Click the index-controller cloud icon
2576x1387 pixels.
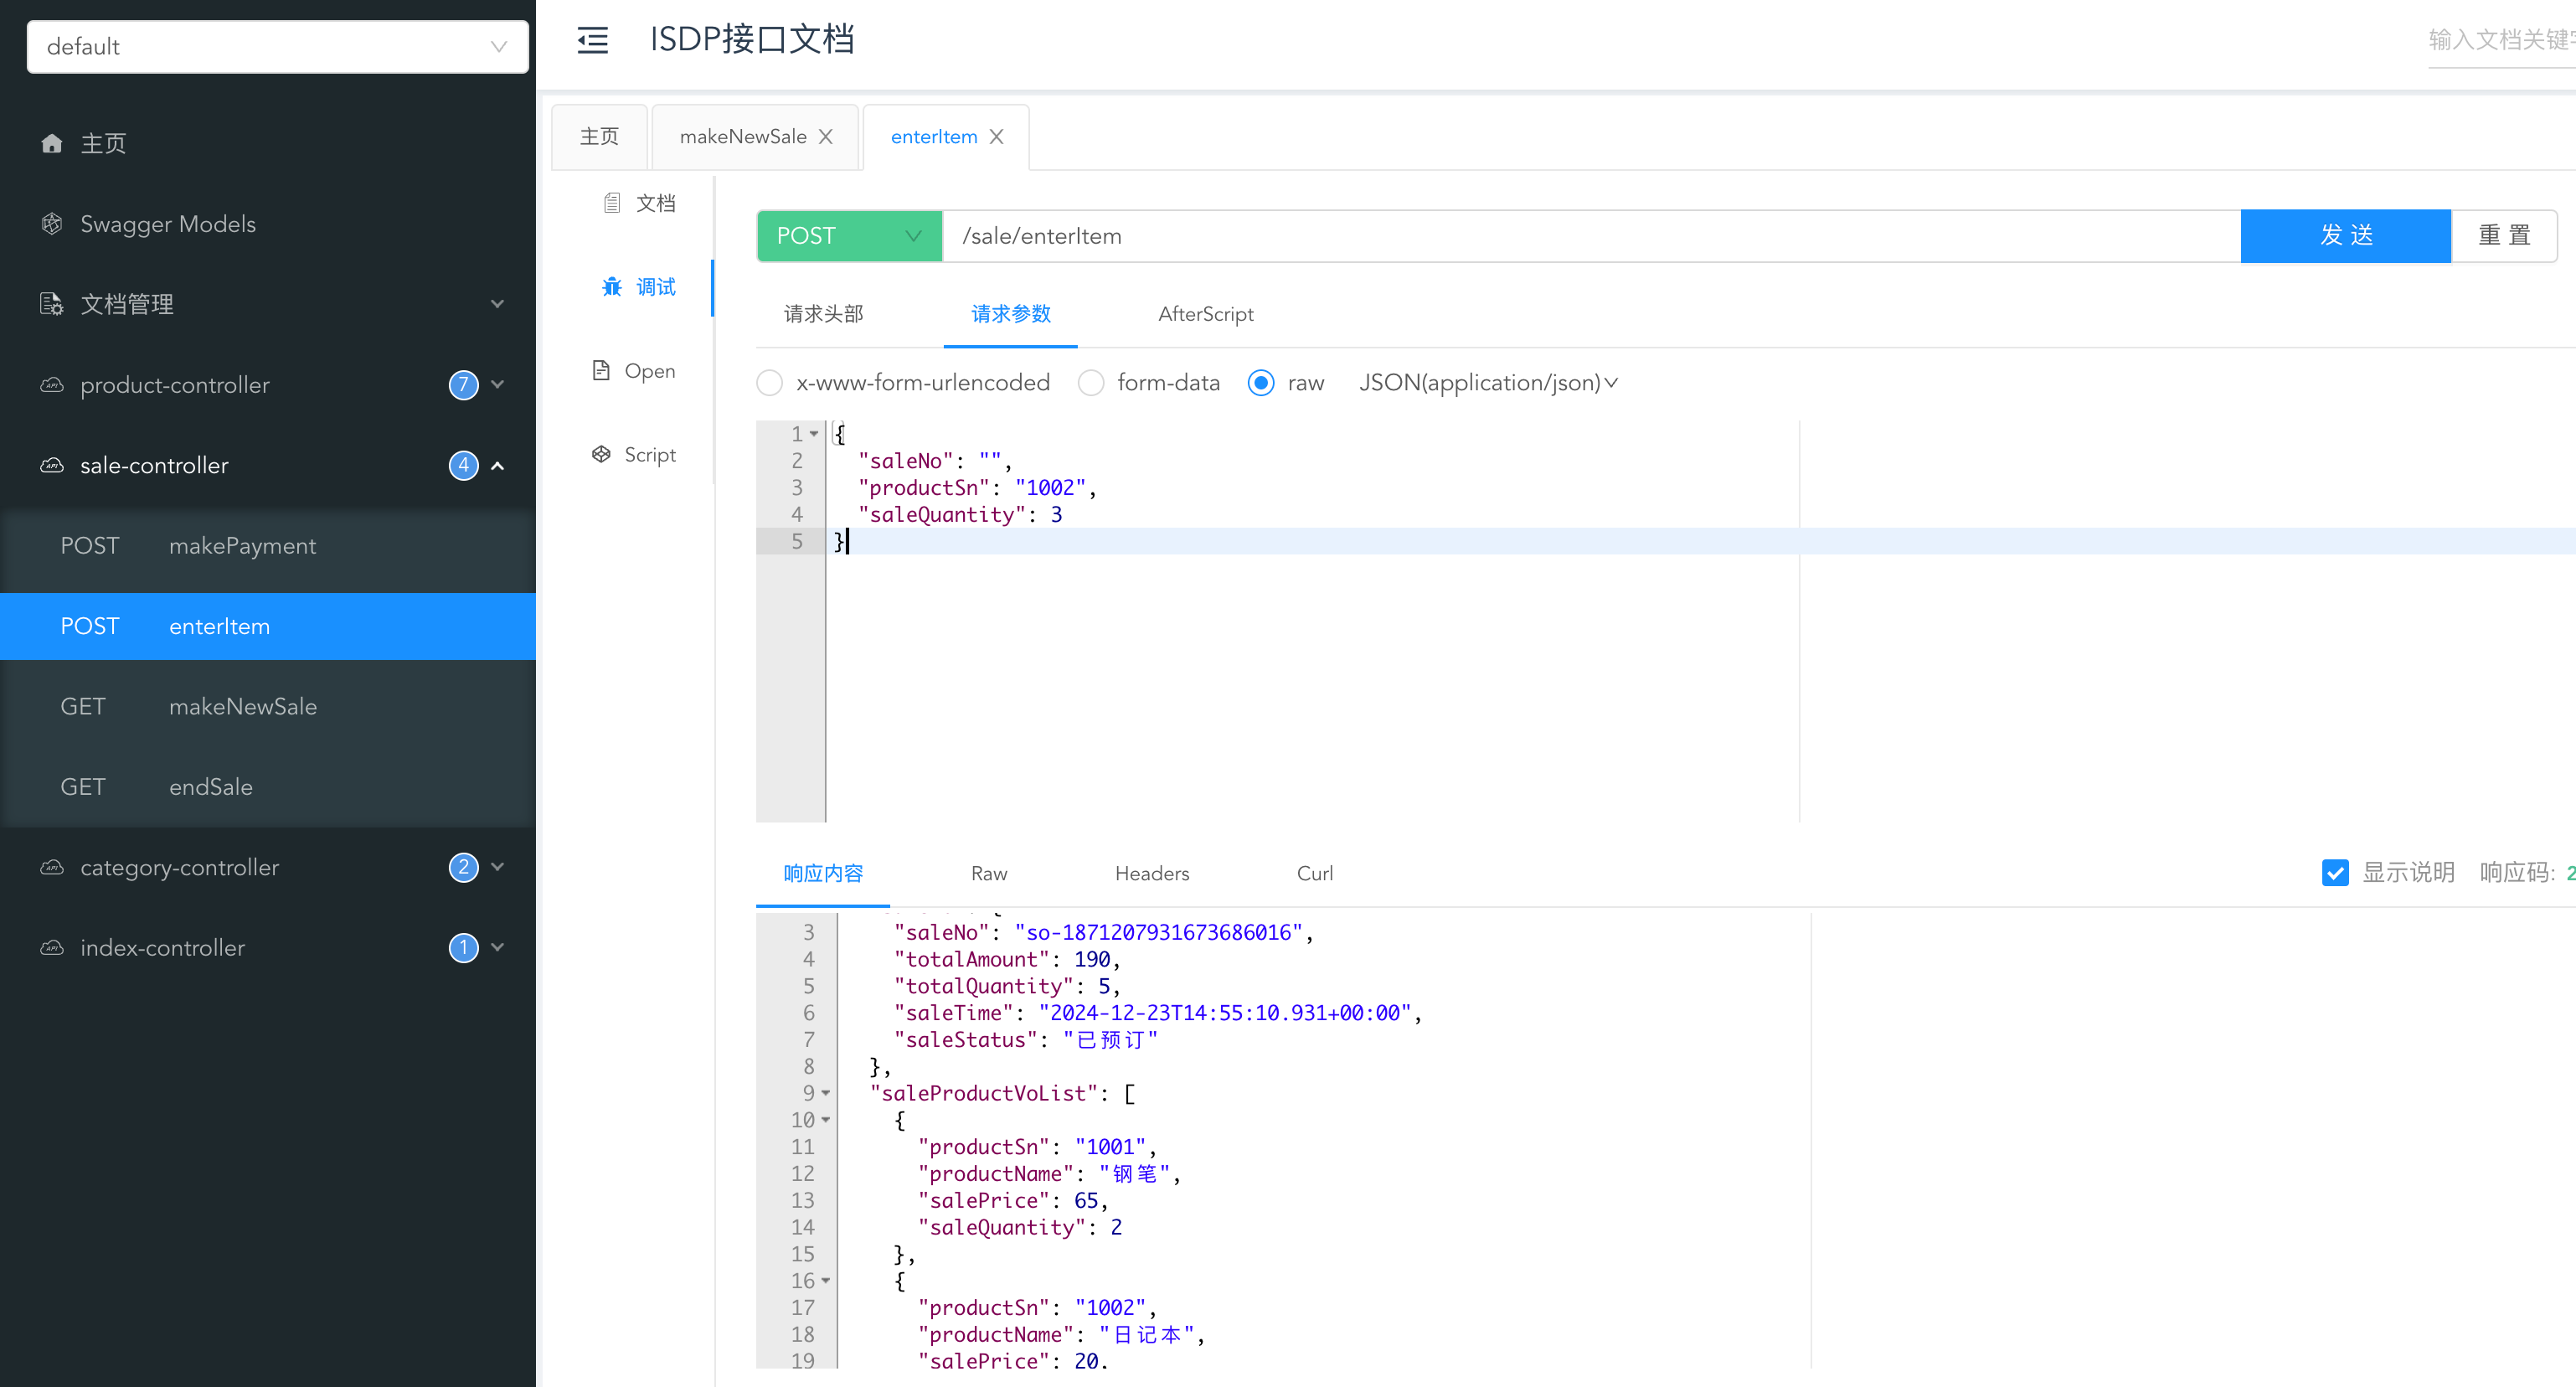point(52,947)
